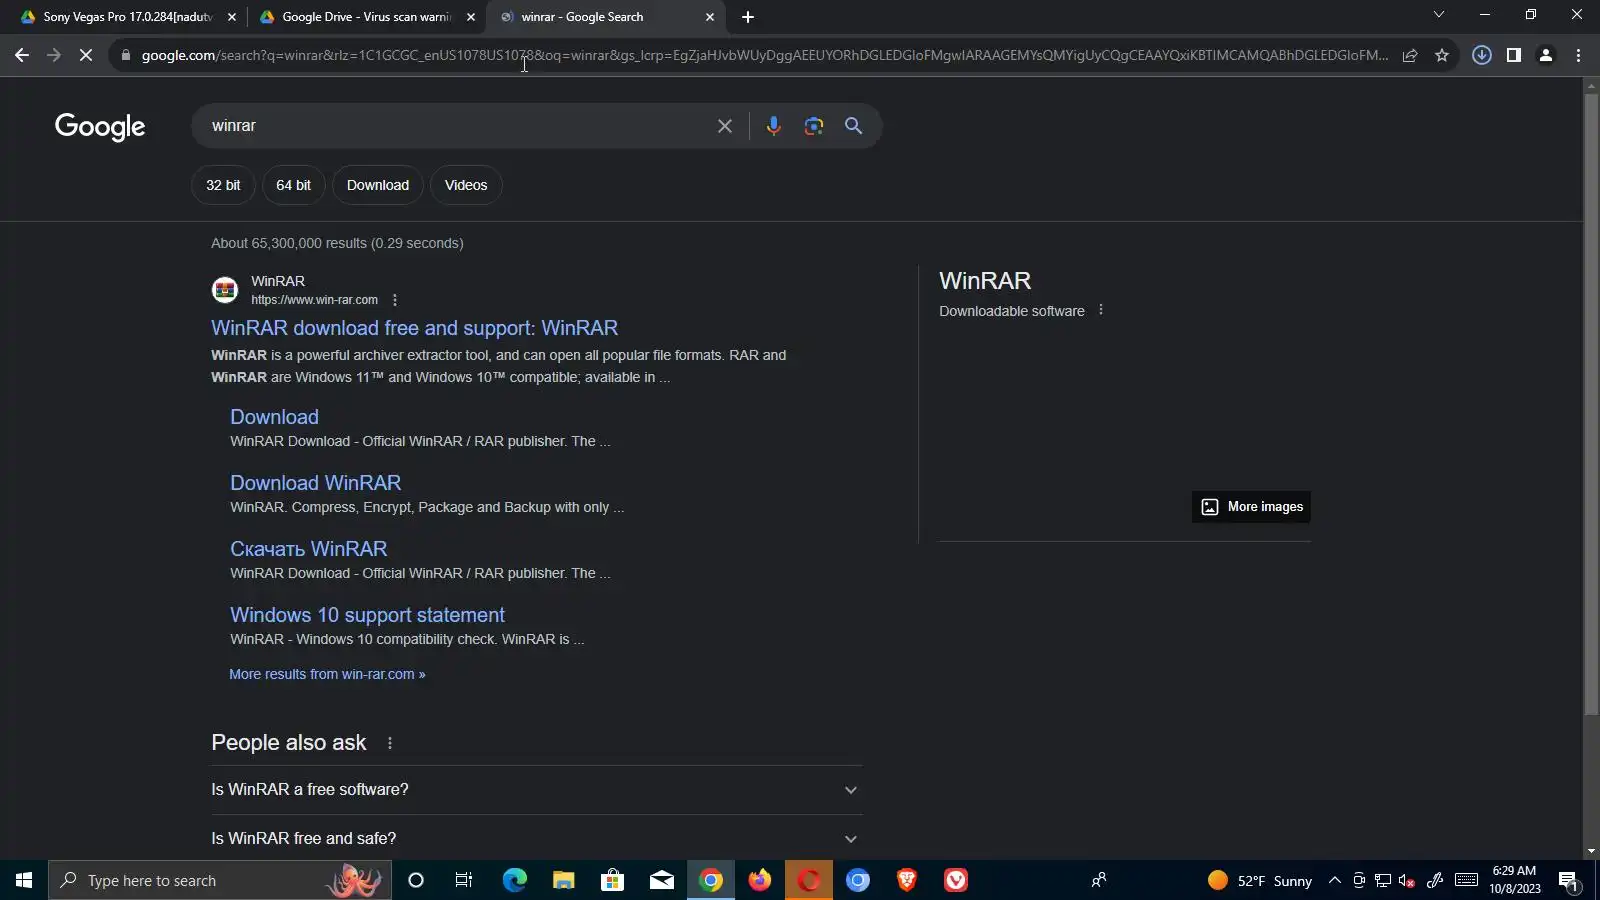1600x900 pixels.
Task: Share this page icon in address bar
Action: [x=1410, y=56]
